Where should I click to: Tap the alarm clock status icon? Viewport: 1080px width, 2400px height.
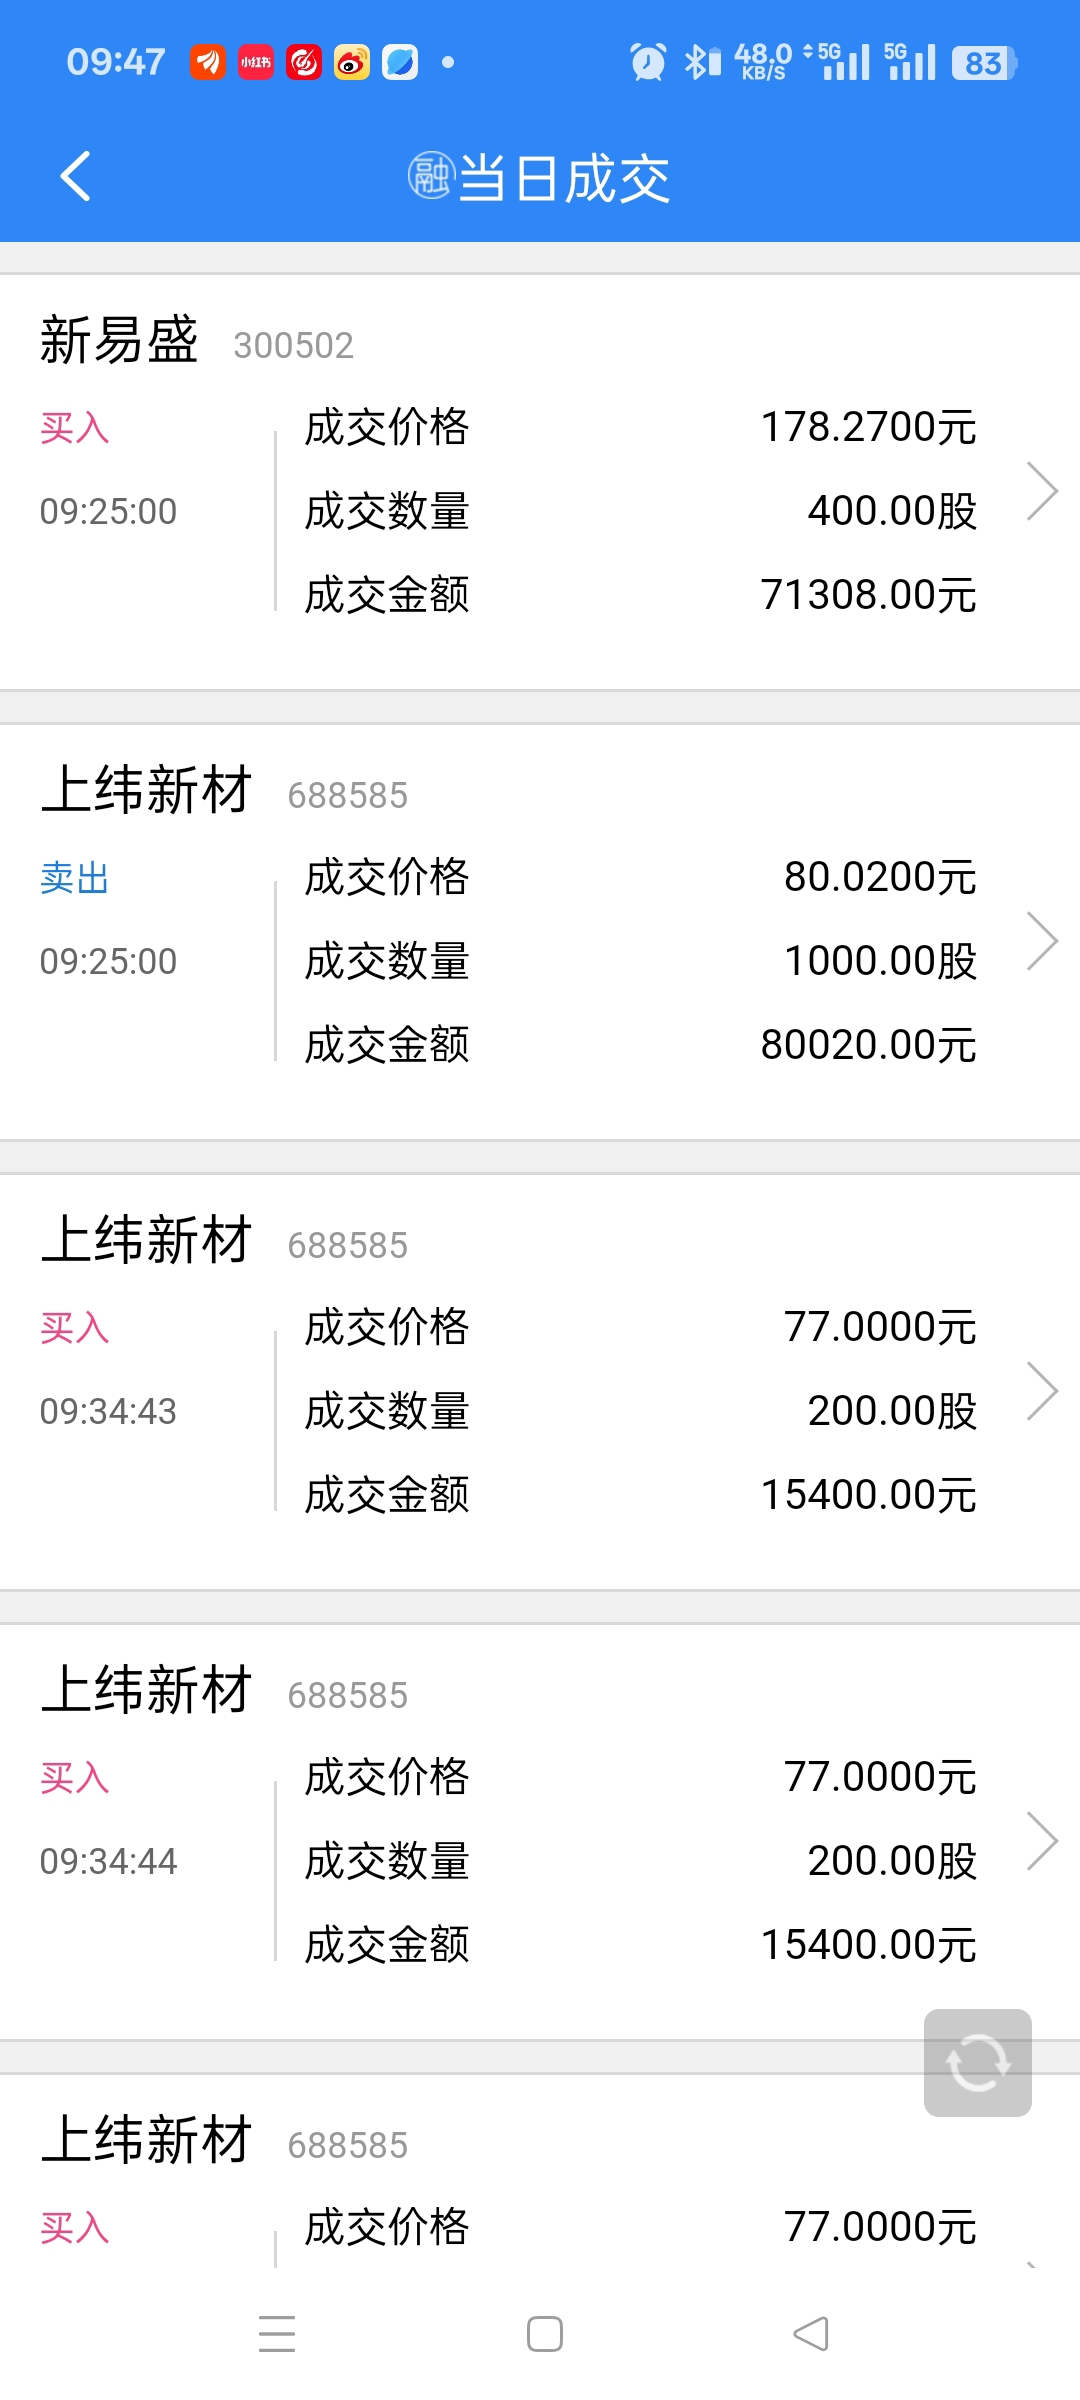(648, 62)
